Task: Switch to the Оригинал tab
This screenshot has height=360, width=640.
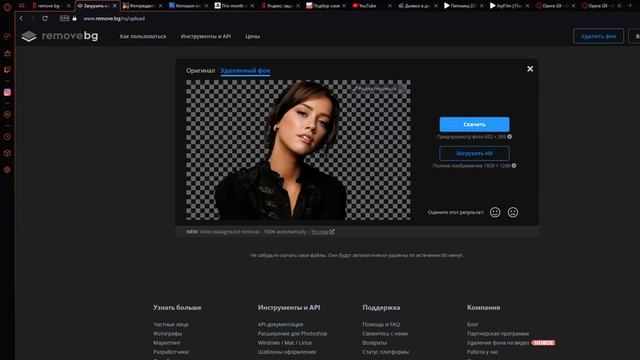Action: (x=200, y=71)
